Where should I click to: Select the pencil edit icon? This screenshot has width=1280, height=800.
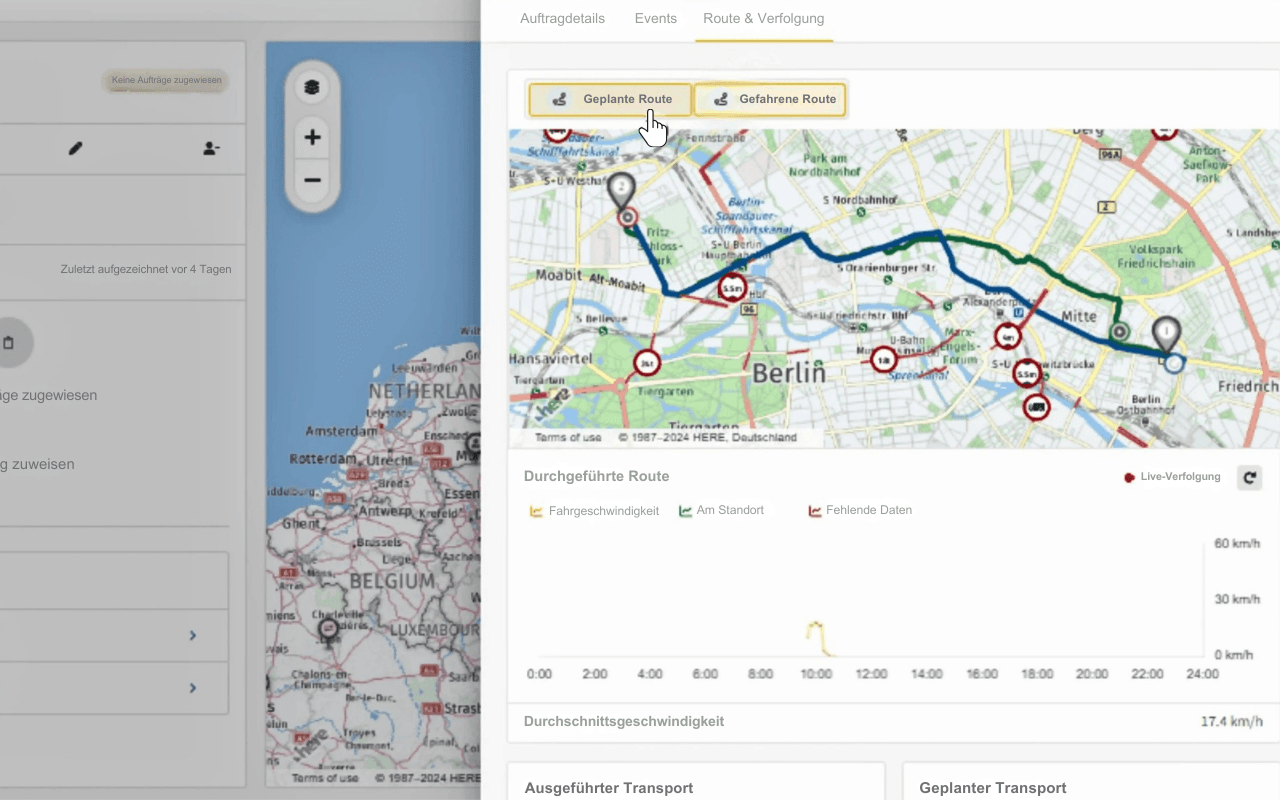tap(75, 148)
